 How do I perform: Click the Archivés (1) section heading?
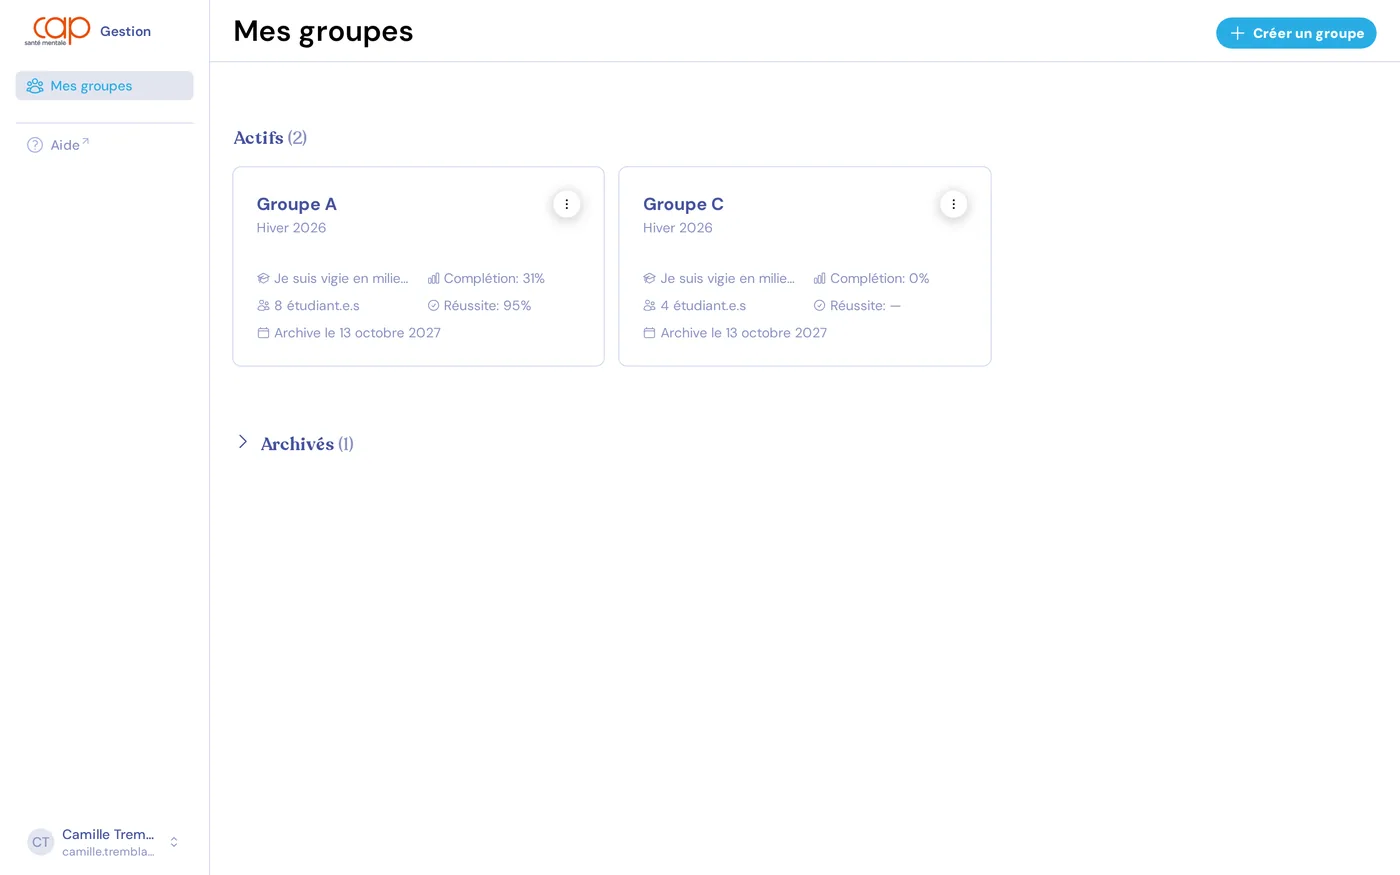(x=307, y=444)
